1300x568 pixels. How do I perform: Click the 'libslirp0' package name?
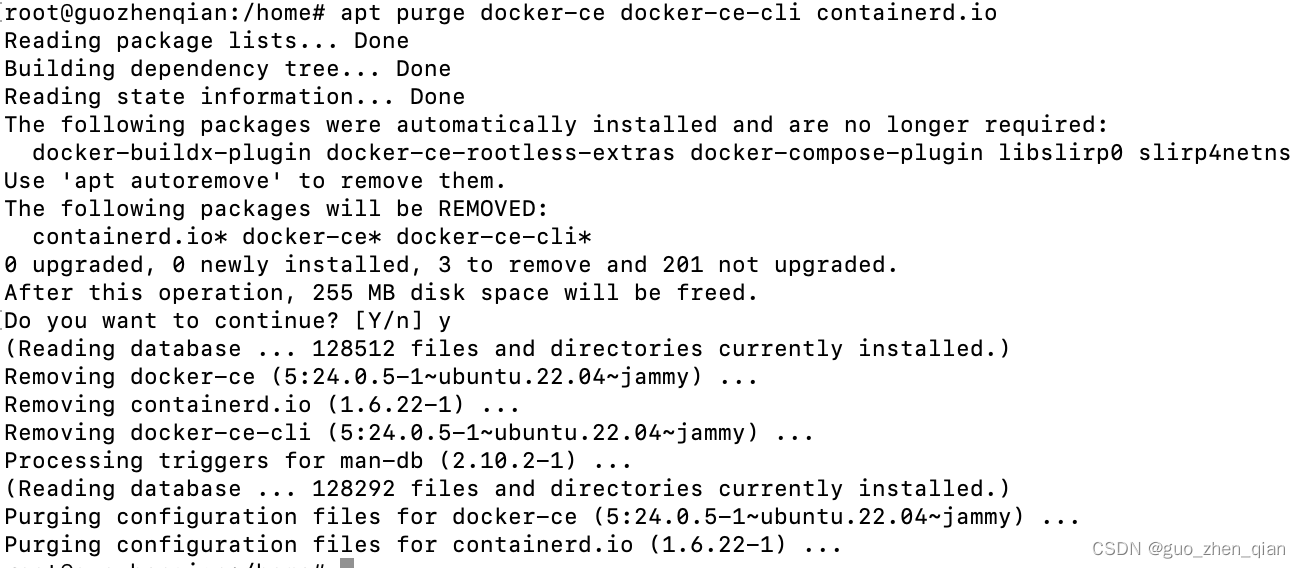pos(1060,153)
